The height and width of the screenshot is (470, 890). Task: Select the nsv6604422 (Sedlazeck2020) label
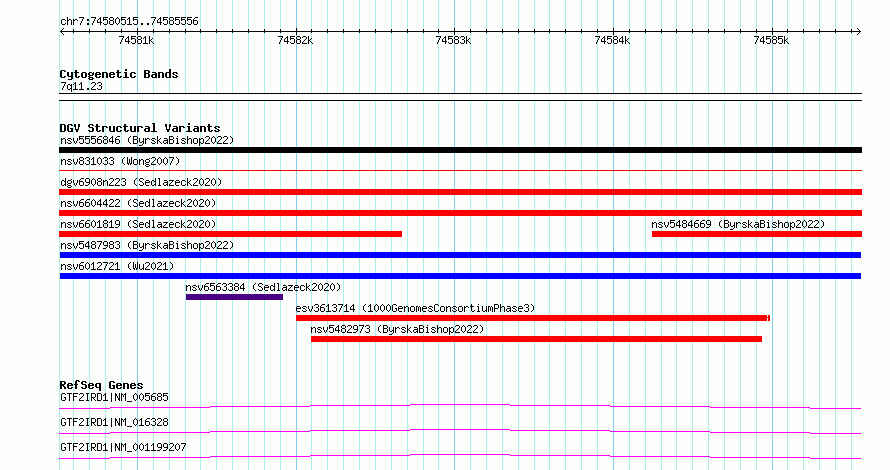[138, 203]
